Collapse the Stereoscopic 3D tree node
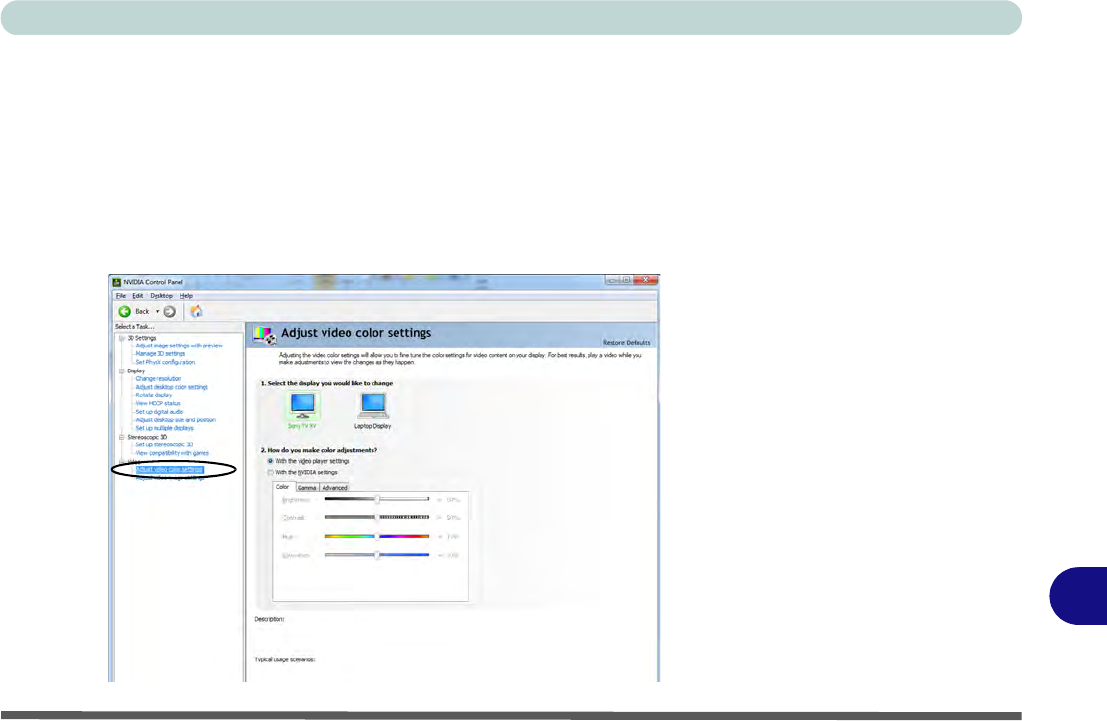Screen dimensions: 1107x721 120,437
